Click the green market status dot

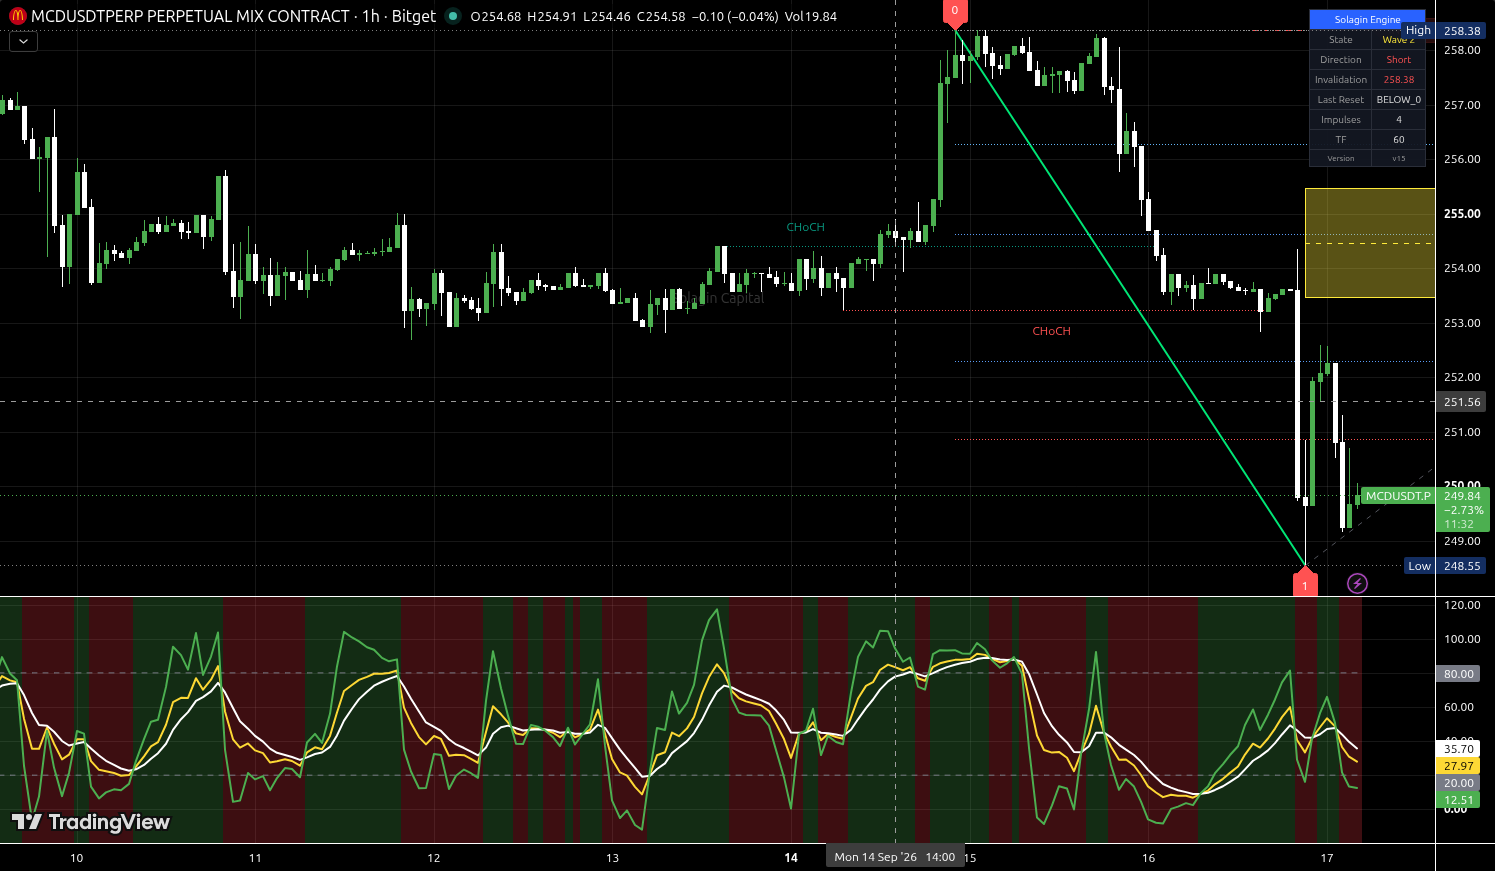[x=453, y=16]
